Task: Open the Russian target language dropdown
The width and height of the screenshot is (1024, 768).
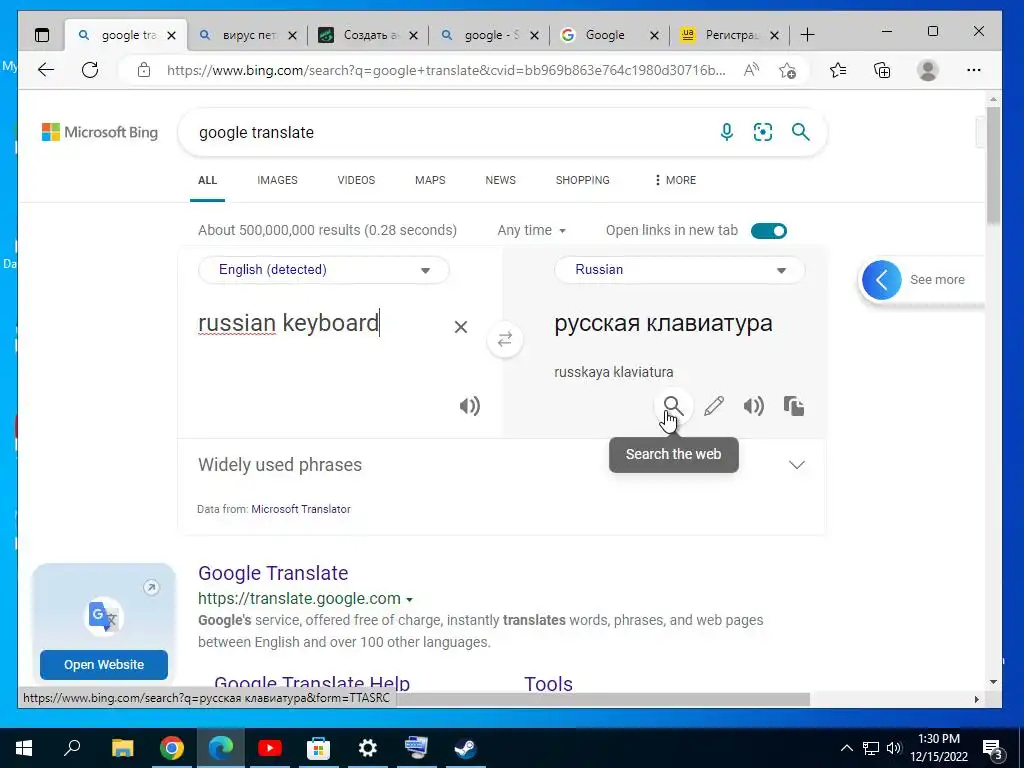Action: [x=679, y=270]
